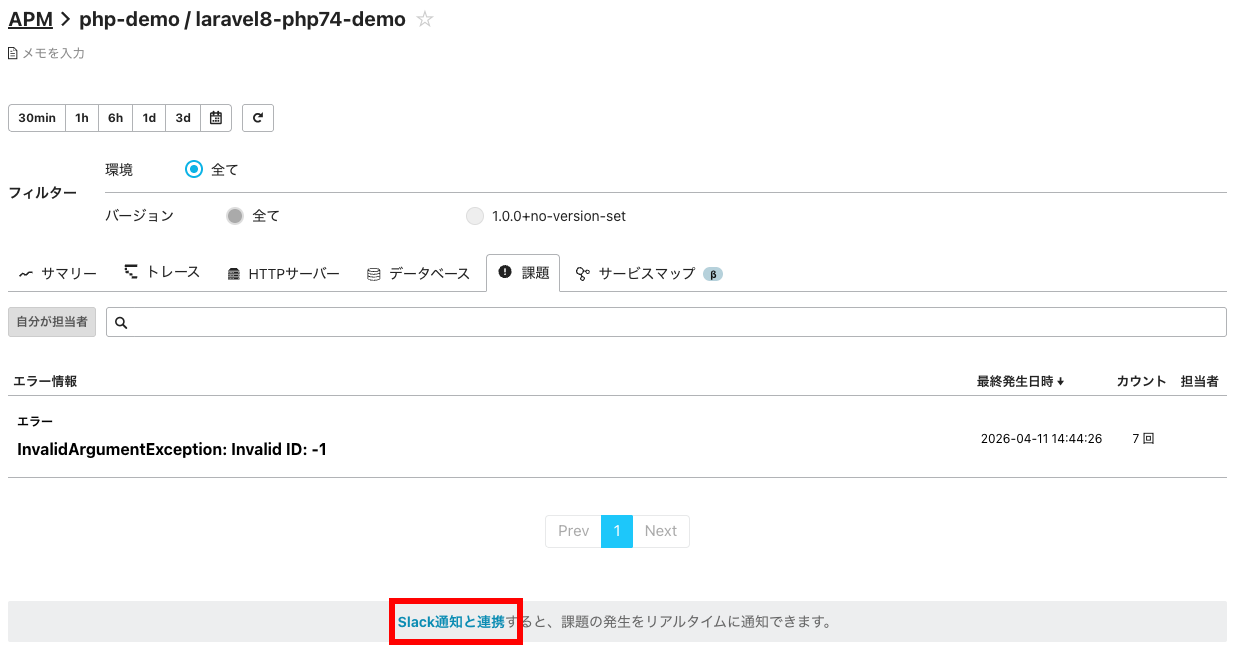1233x651 pixels.
Task: Click timestamp 2026-04-11 14:44:26
Action: tap(1041, 438)
